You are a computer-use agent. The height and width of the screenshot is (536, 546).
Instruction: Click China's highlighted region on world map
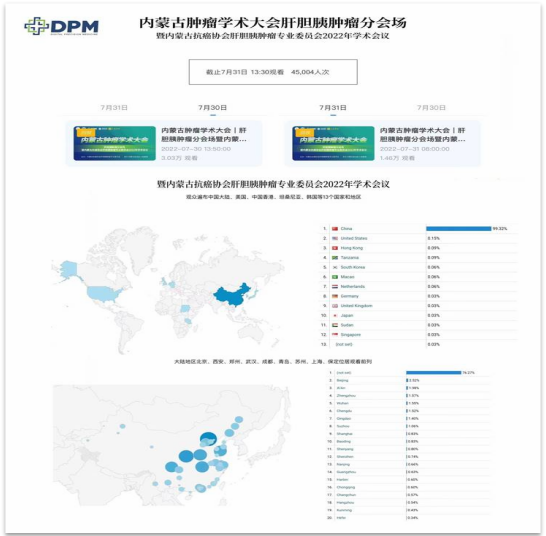pos(233,295)
